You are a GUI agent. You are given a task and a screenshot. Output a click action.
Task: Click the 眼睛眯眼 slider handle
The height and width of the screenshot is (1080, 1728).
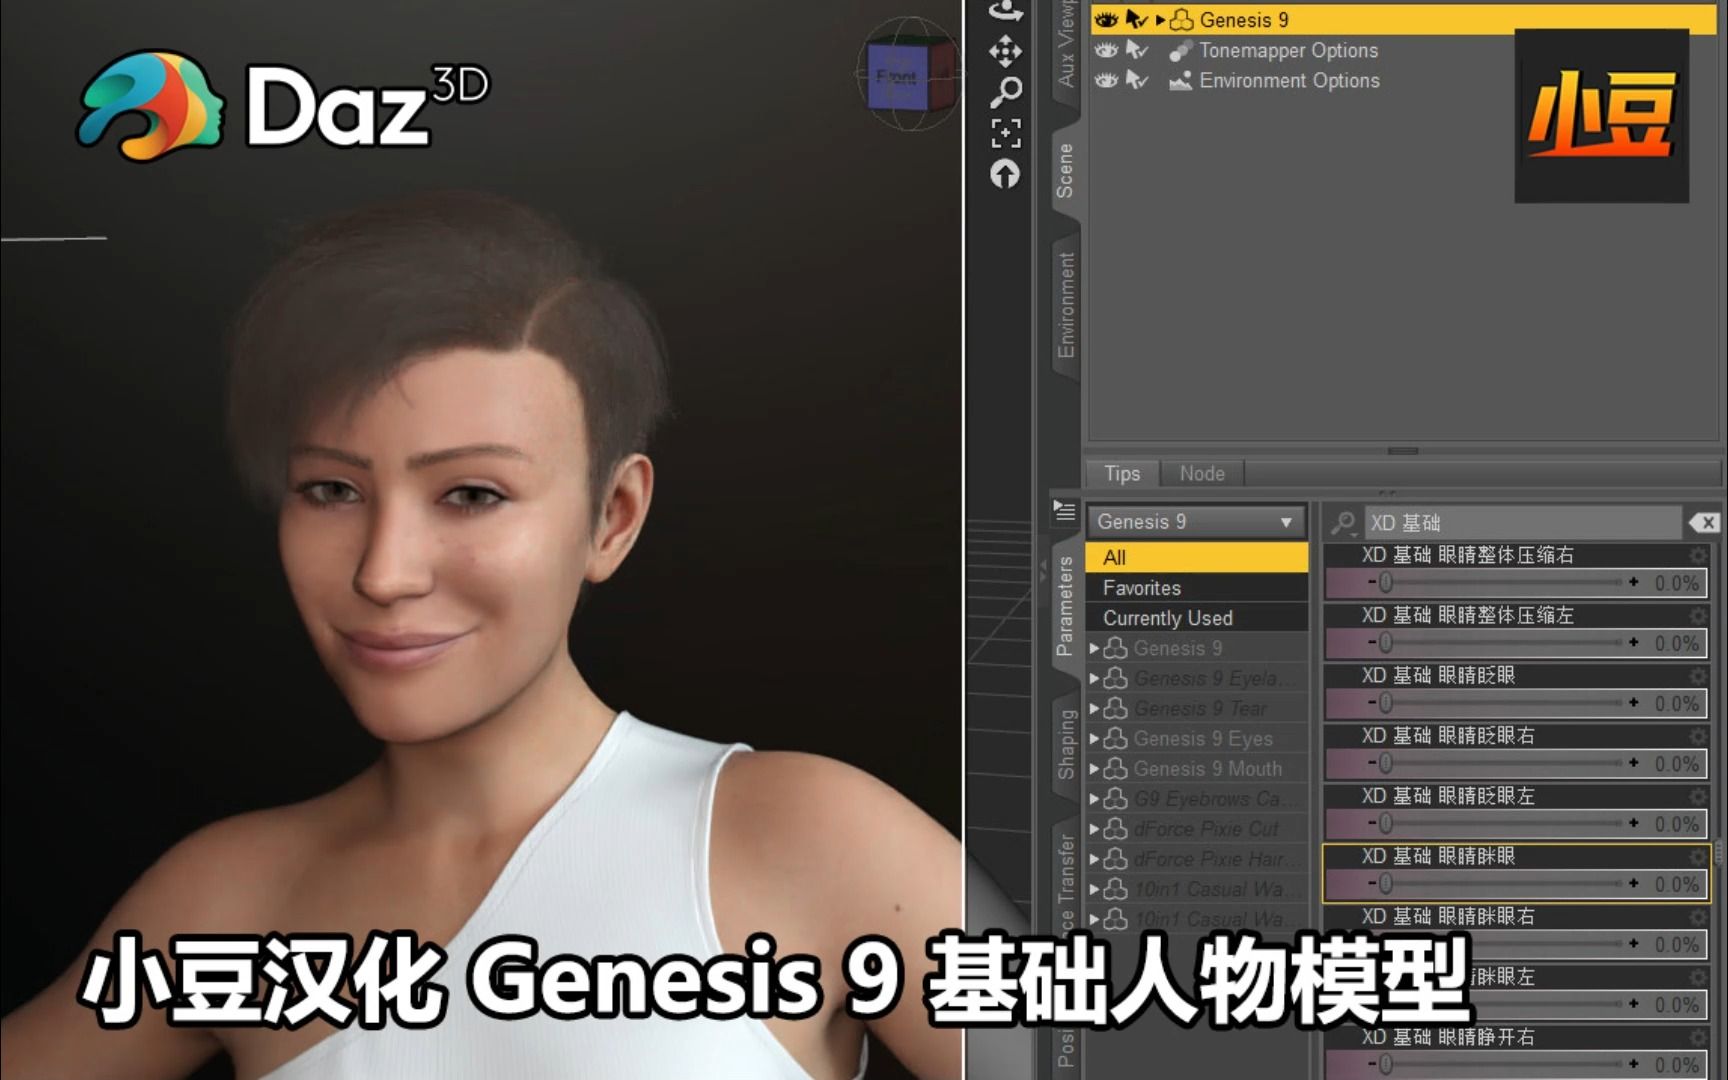(x=1386, y=884)
